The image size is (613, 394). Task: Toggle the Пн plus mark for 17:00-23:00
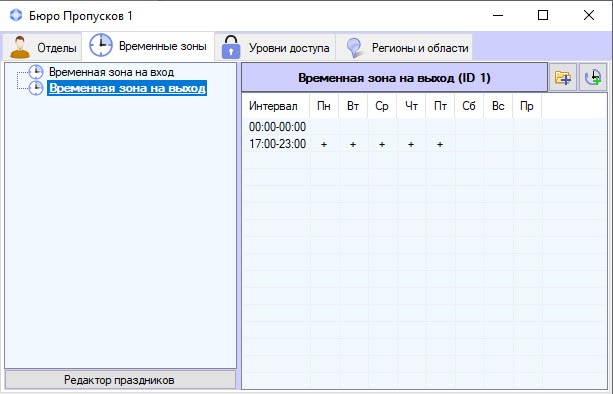point(324,144)
